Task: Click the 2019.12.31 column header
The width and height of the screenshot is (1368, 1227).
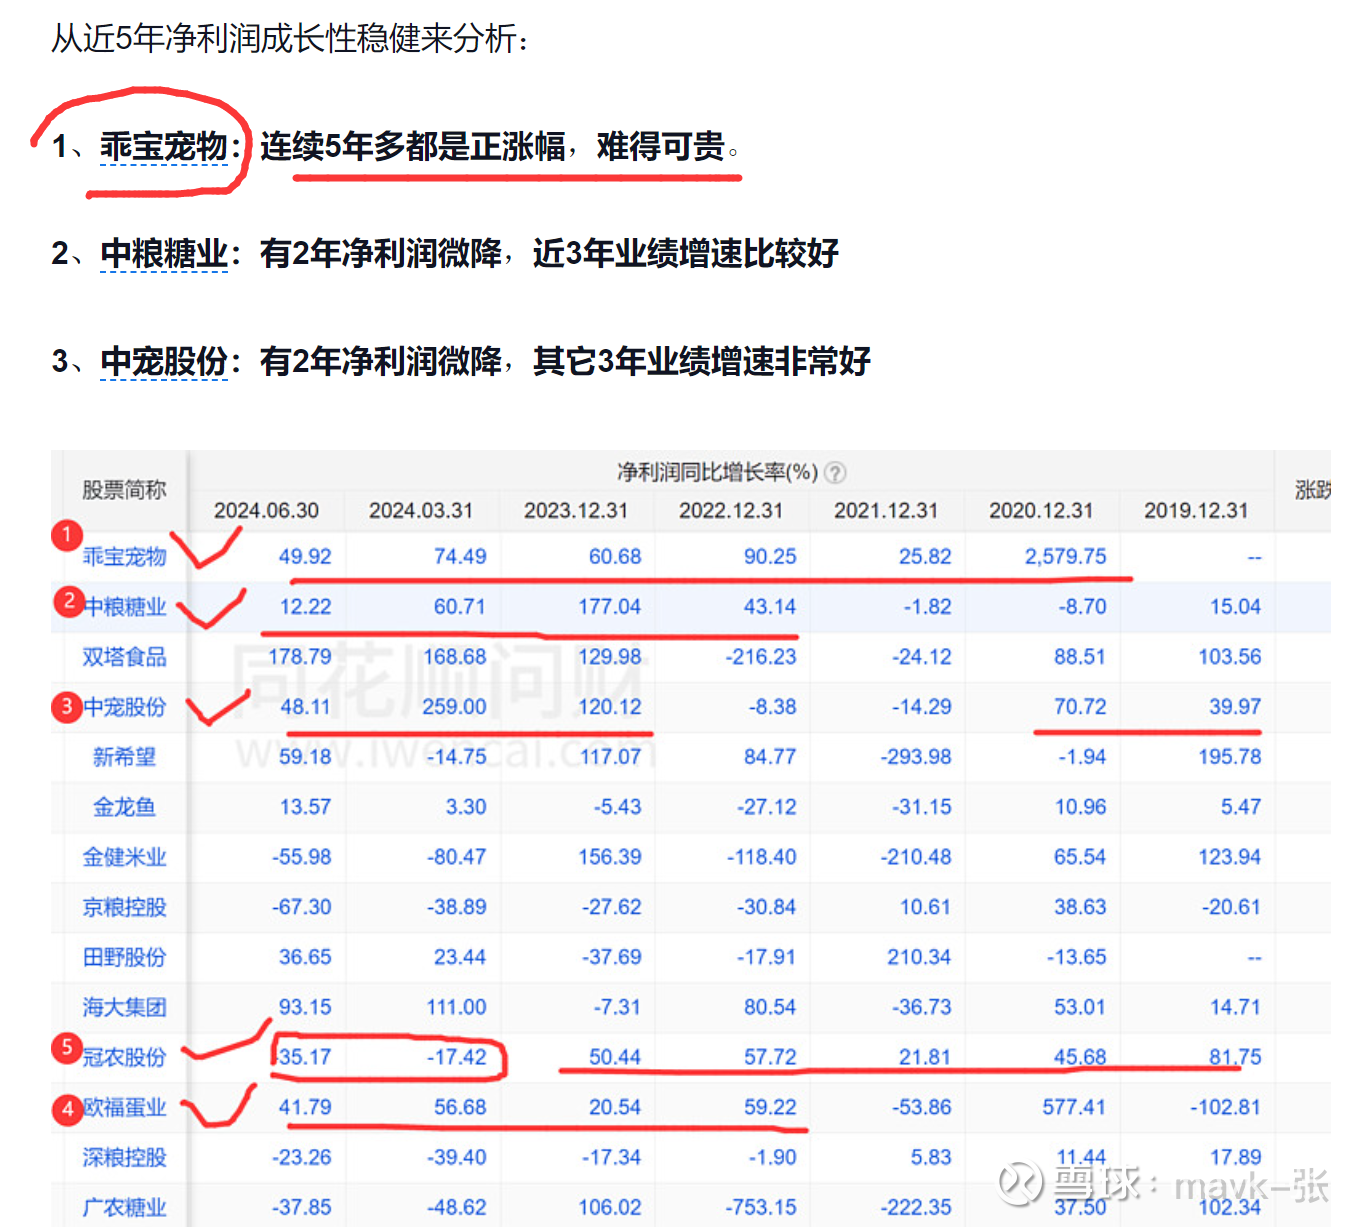Action: coord(1196,510)
